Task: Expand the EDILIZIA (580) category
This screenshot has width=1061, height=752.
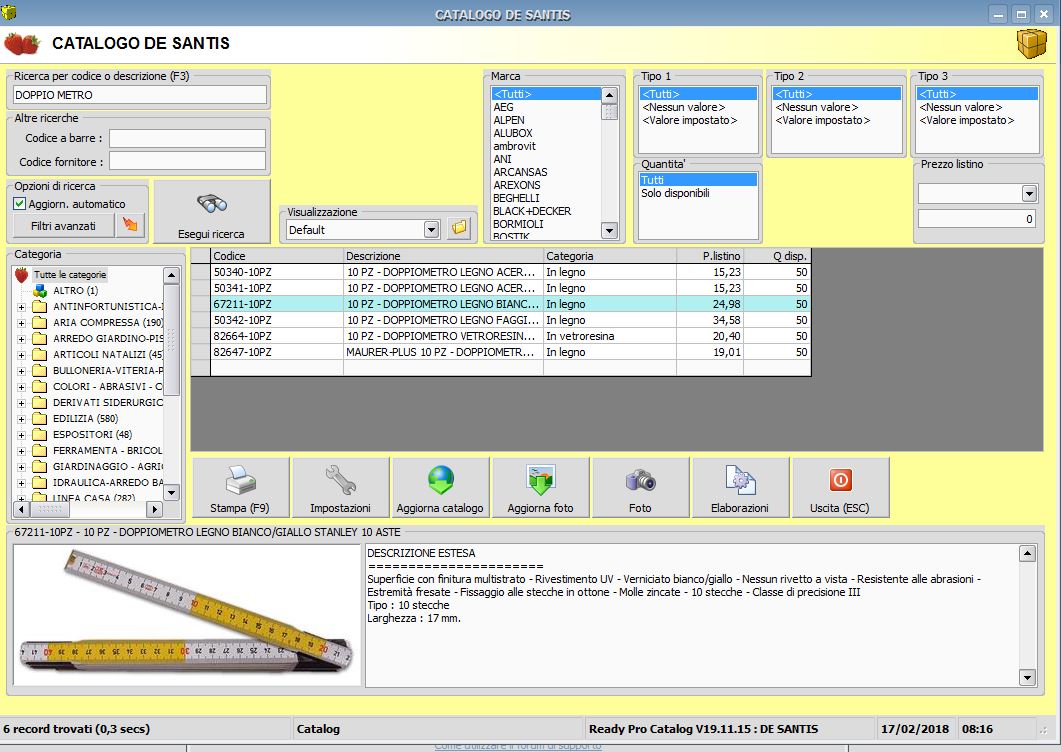Action: (x=22, y=418)
